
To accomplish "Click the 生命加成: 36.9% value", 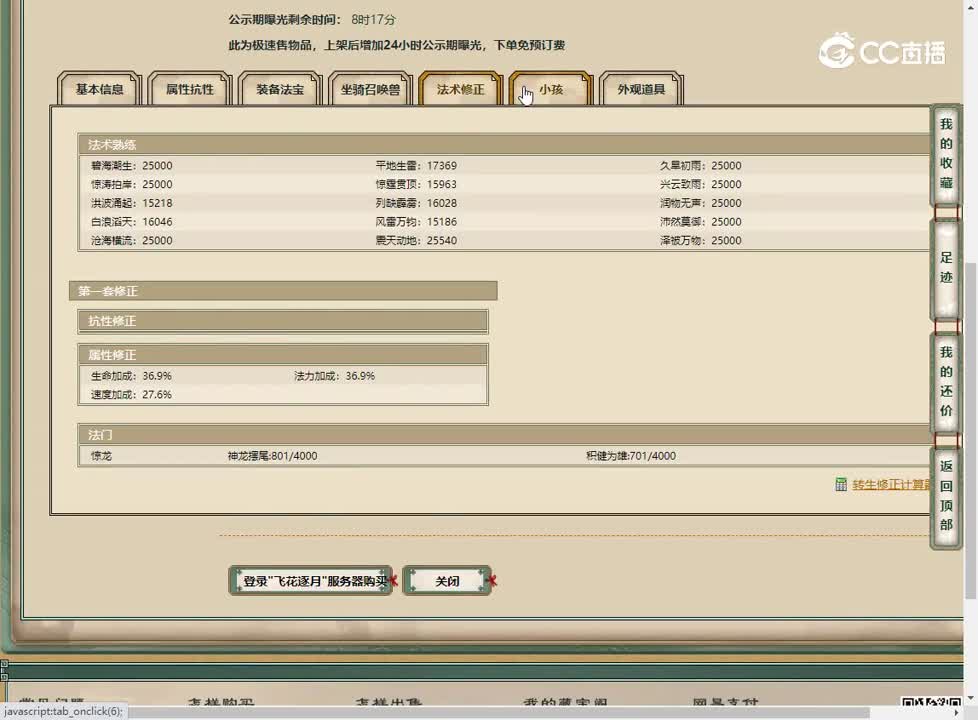I will click(131, 376).
